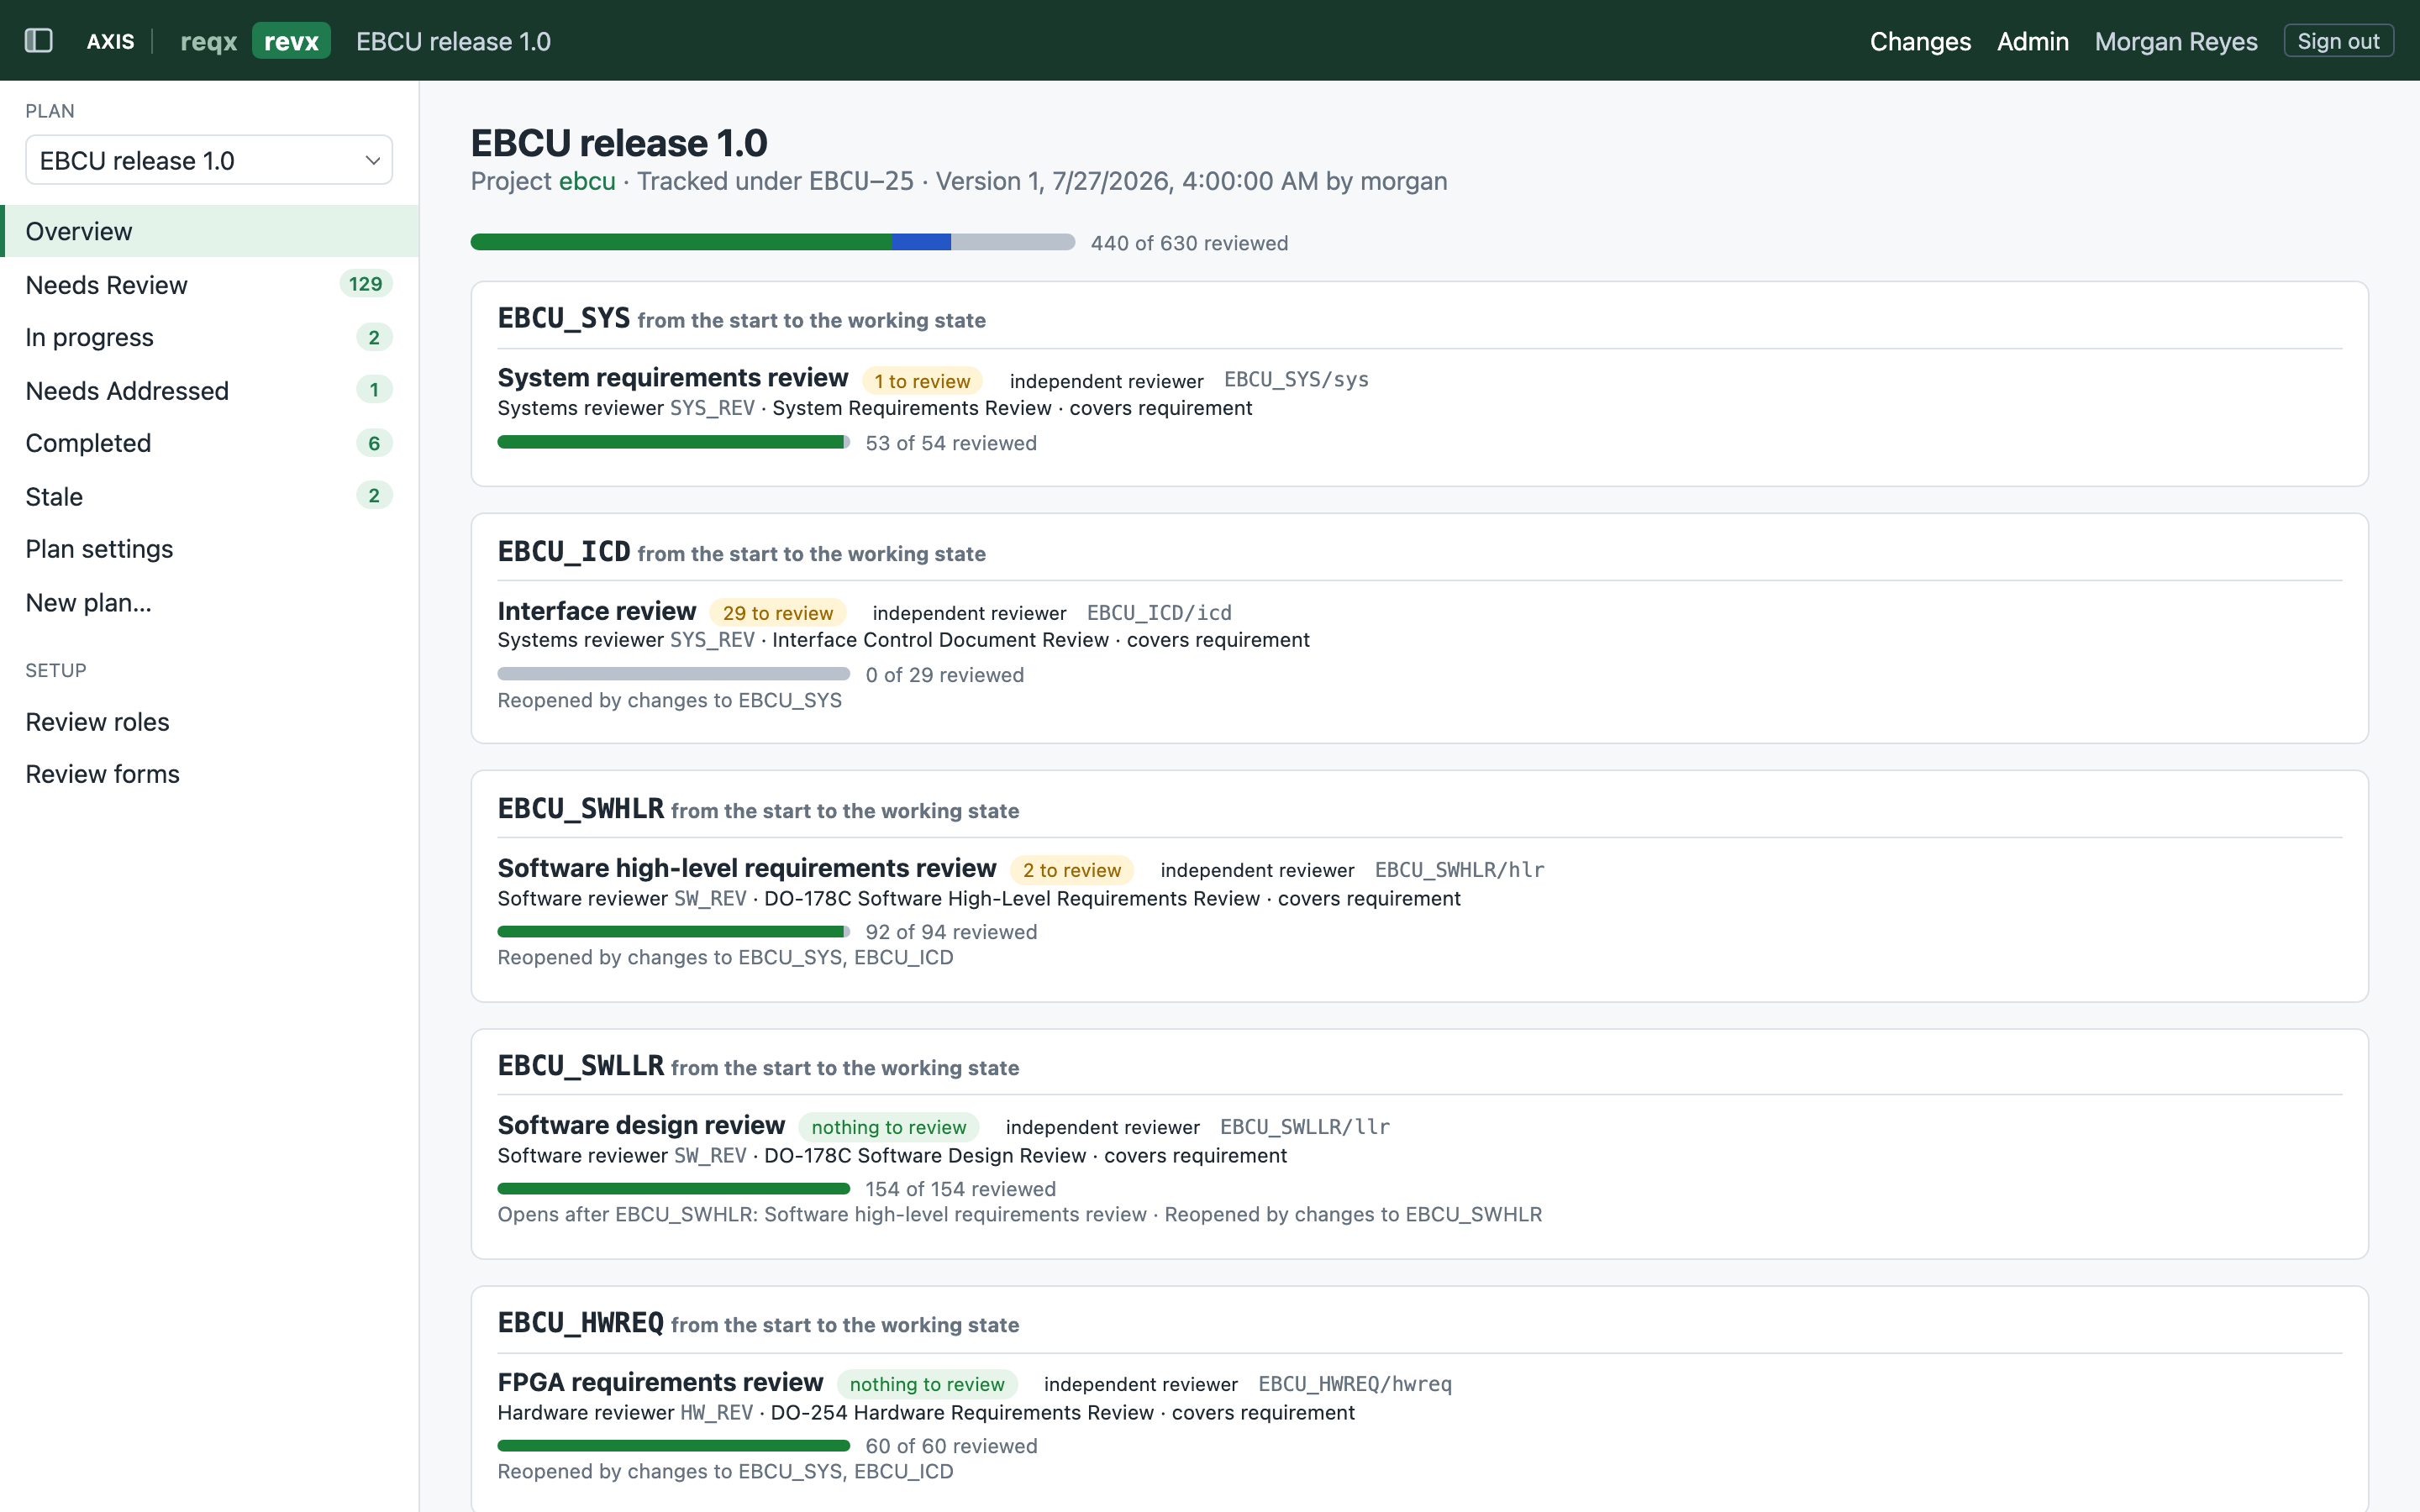Image resolution: width=2420 pixels, height=1512 pixels.
Task: Click the EBCU_SYS/sys path text
Action: click(1296, 380)
